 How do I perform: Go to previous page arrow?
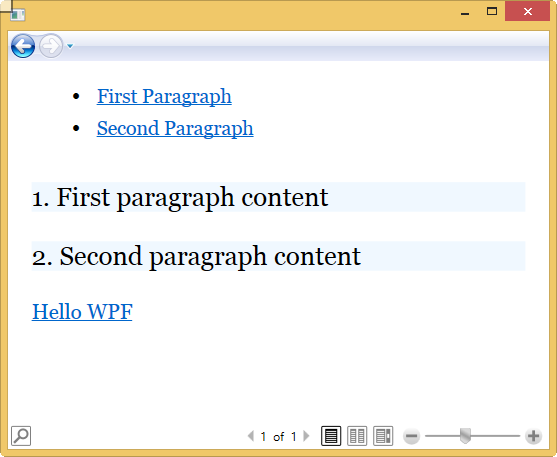click(251, 436)
